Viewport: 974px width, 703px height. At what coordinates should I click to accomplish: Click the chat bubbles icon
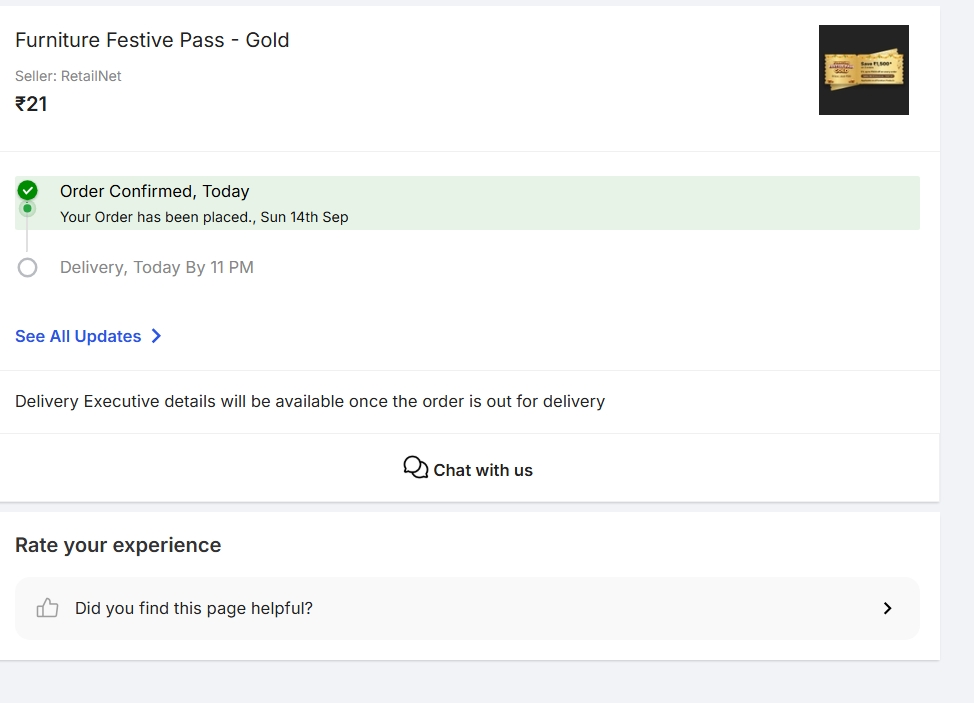(415, 468)
